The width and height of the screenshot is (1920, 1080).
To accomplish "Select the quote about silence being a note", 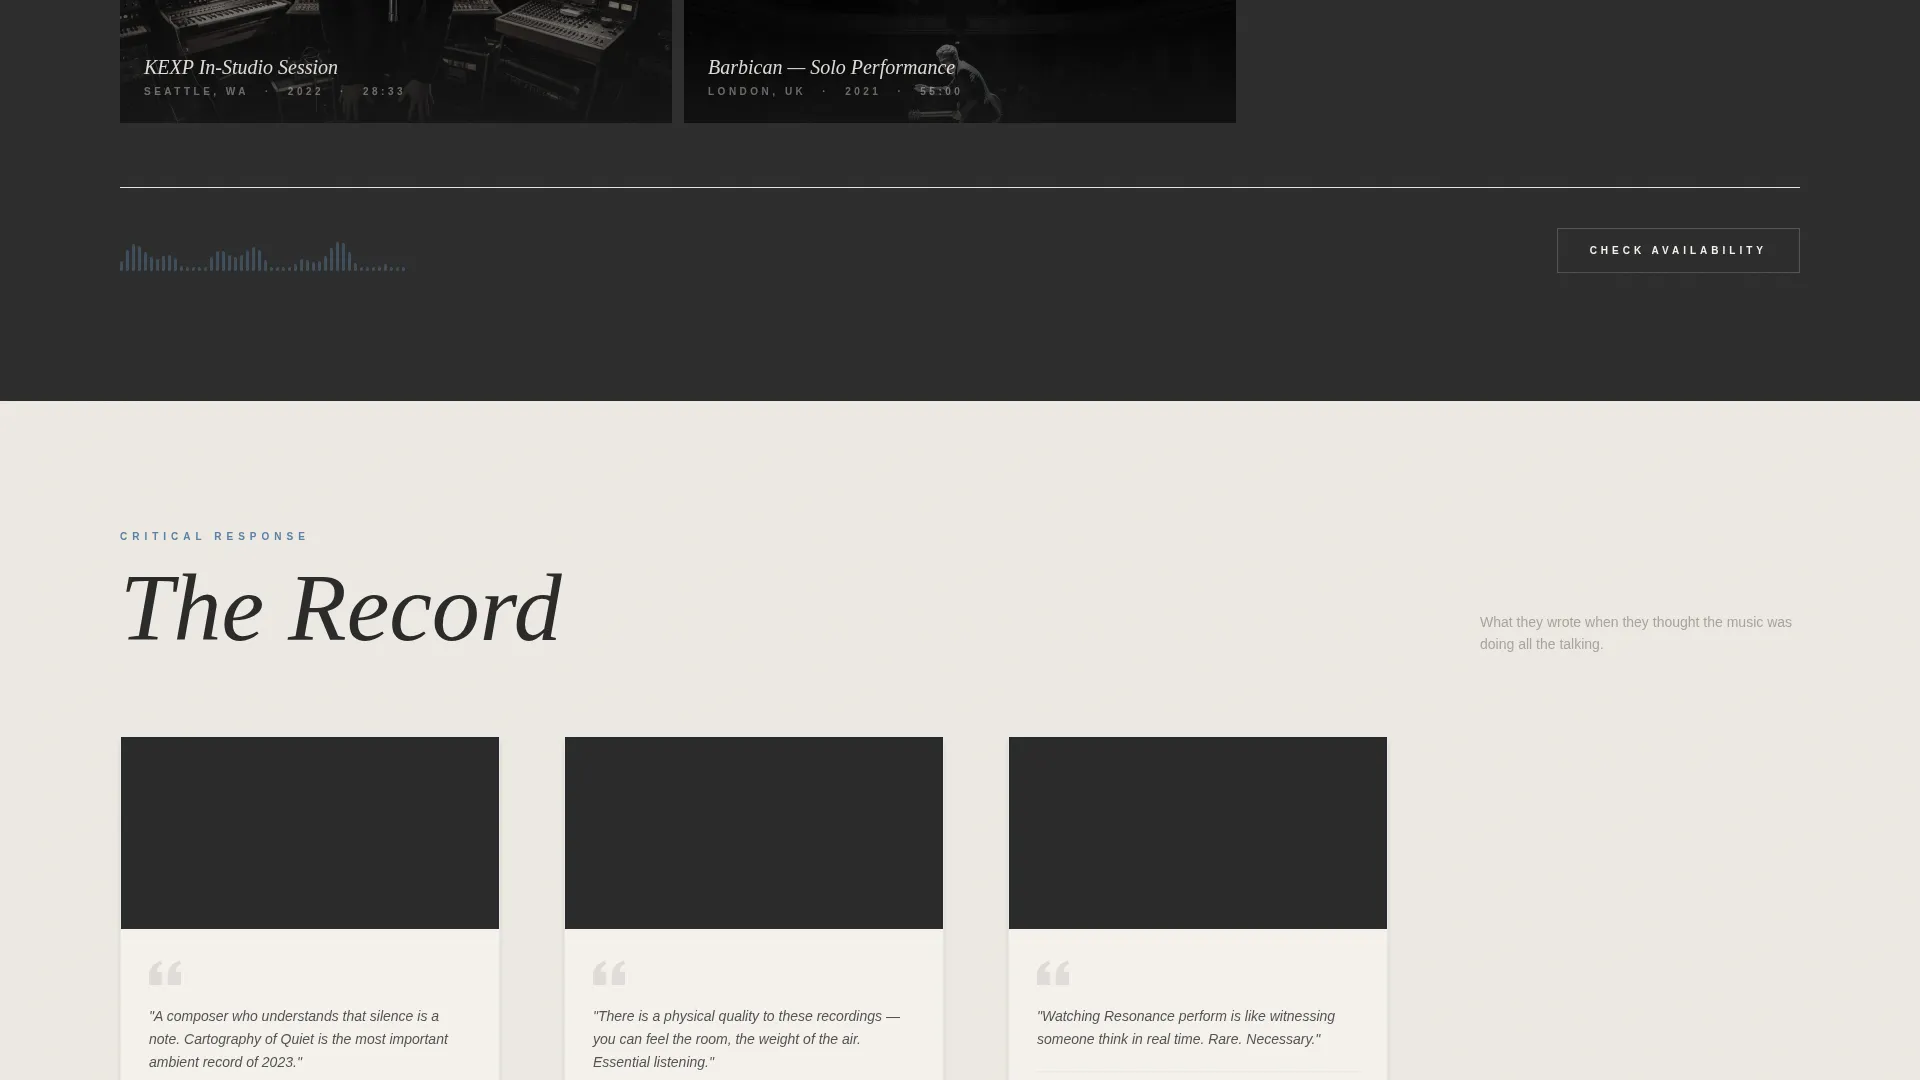I will tap(299, 1039).
